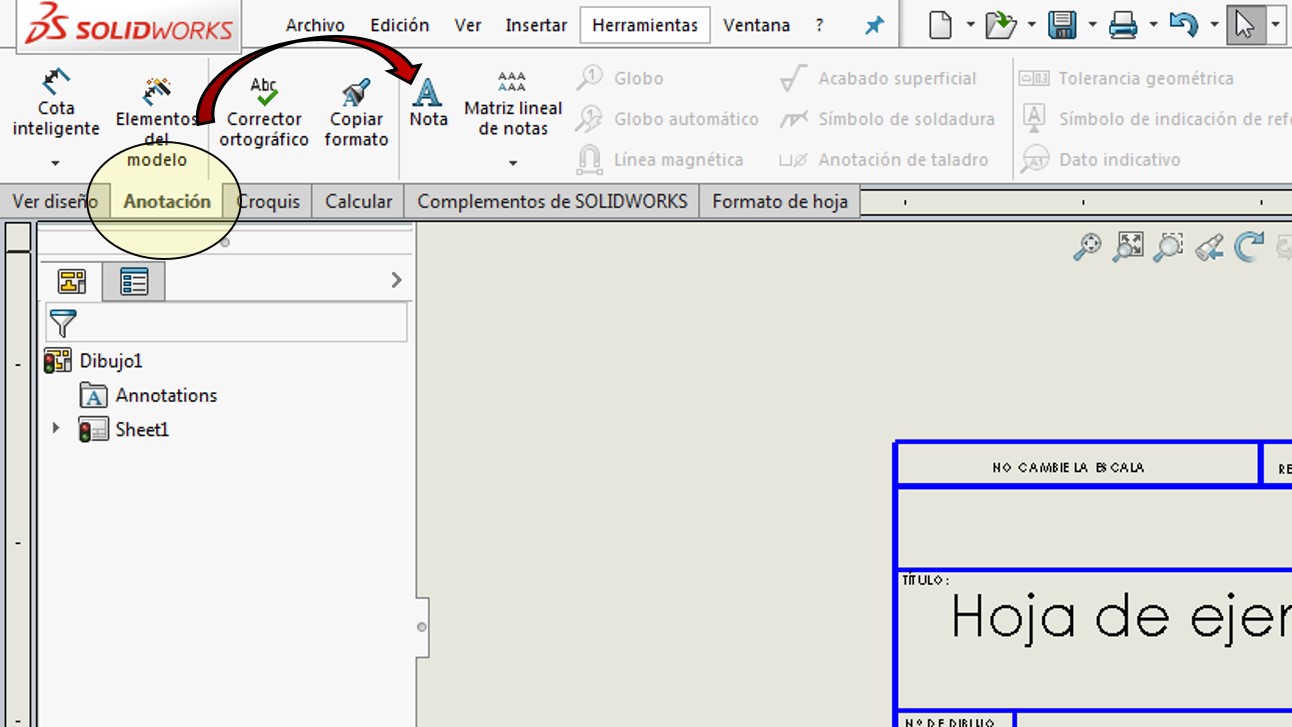Screen dimensions: 1292x727
Task: Click the SOLIDWORKS logo
Action: coord(128,25)
